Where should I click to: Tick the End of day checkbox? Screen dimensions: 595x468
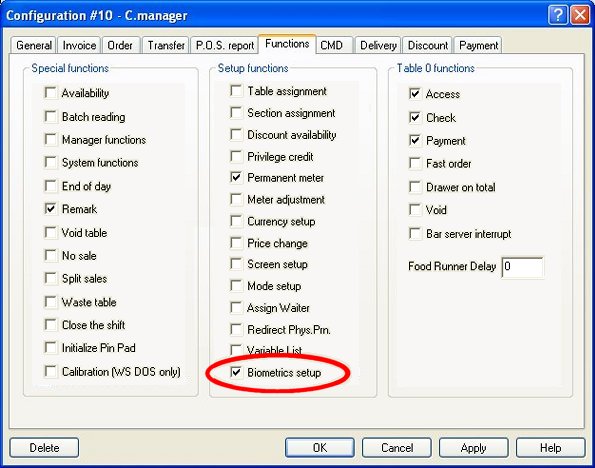[x=50, y=186]
